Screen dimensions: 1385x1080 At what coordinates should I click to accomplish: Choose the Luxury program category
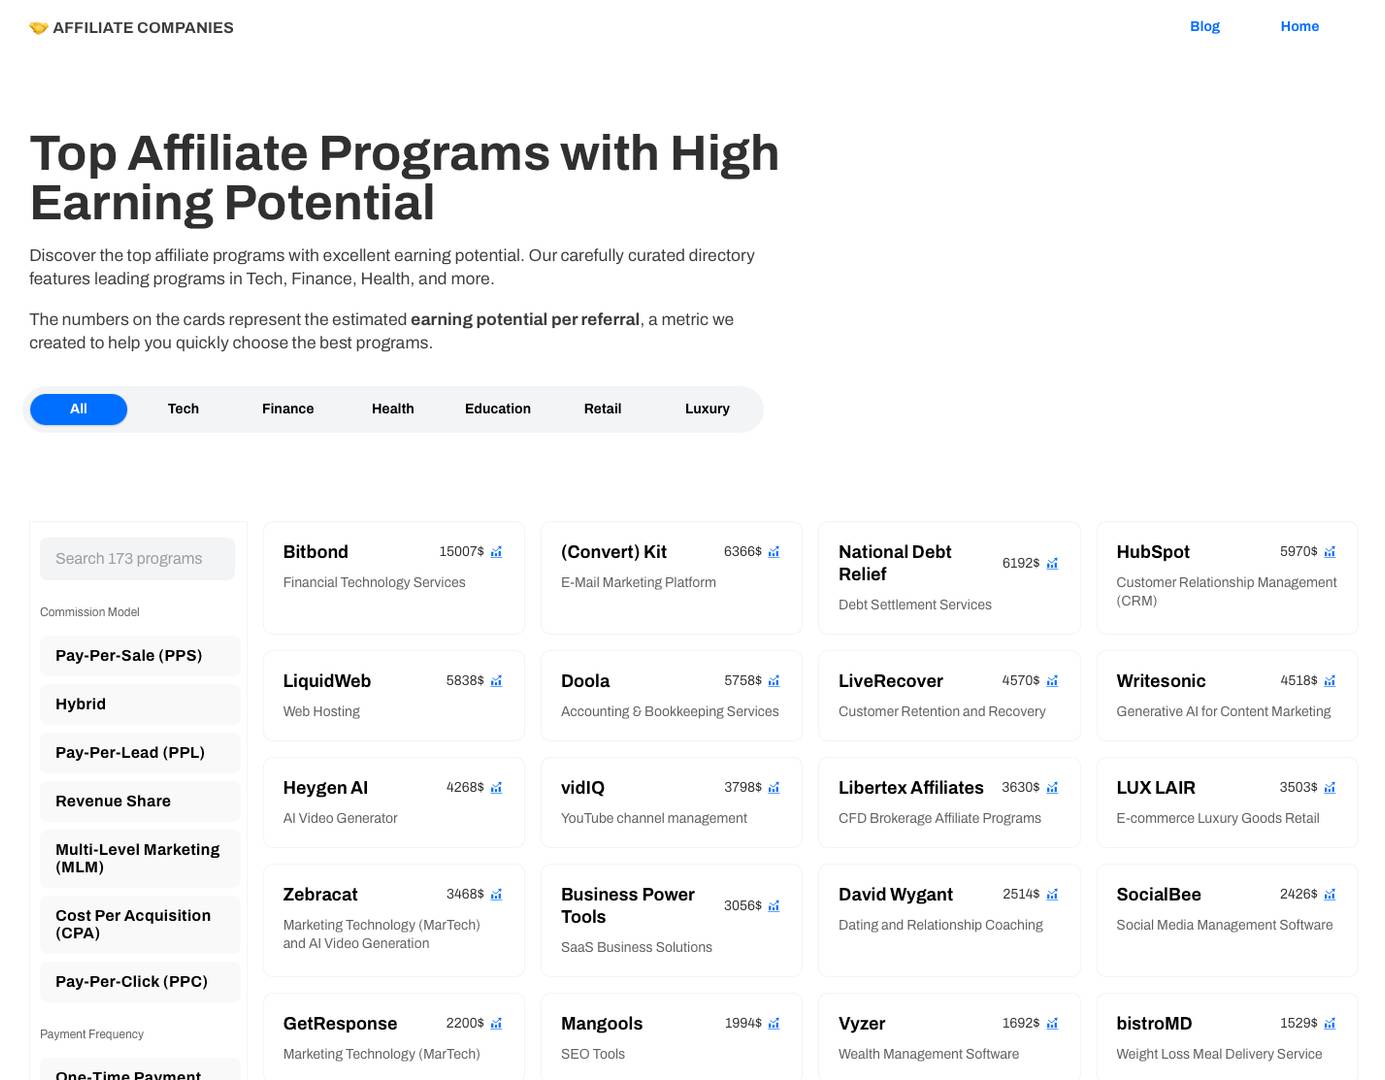pos(707,409)
